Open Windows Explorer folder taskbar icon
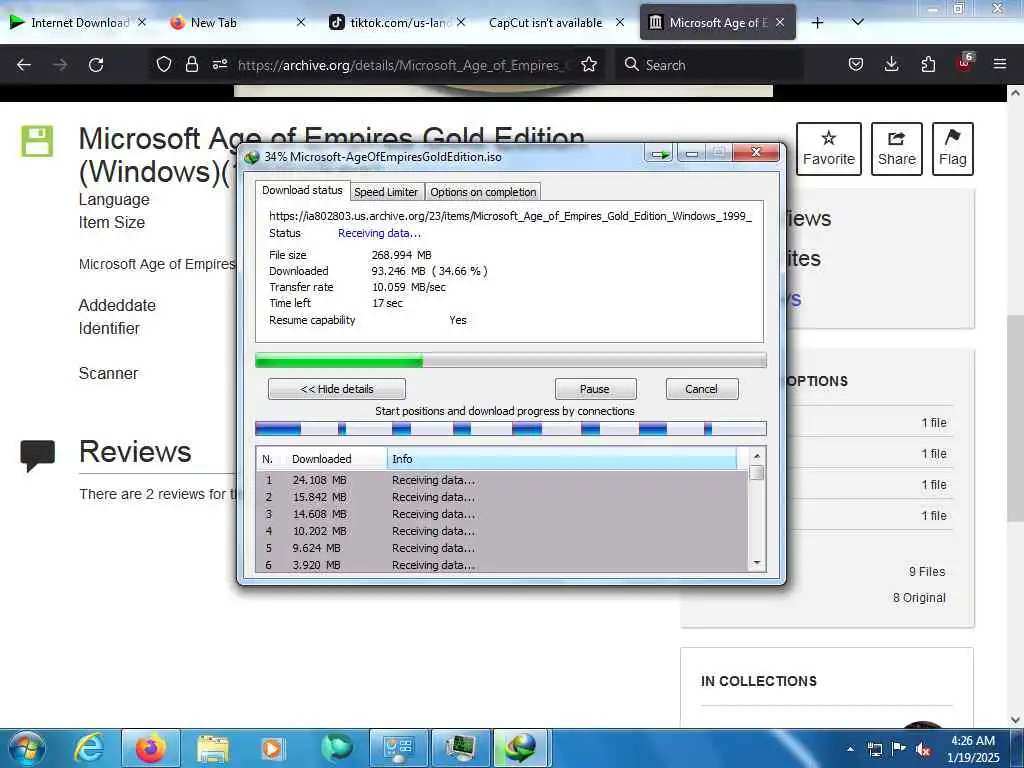The image size is (1024, 768). tap(213, 748)
